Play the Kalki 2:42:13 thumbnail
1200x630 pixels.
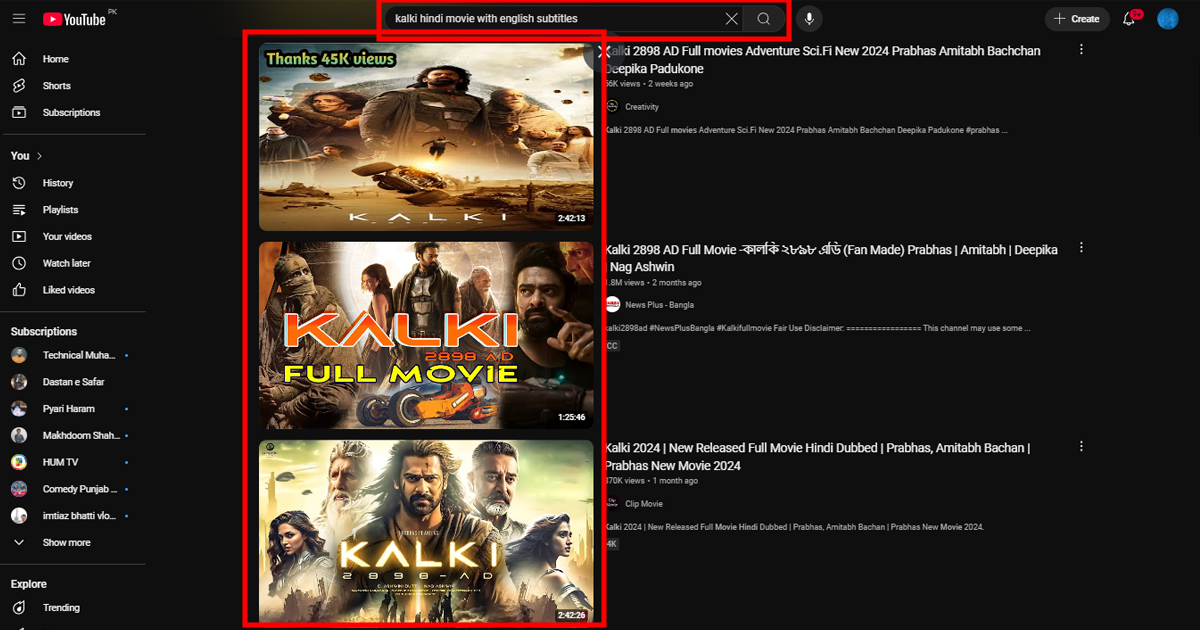(426, 136)
